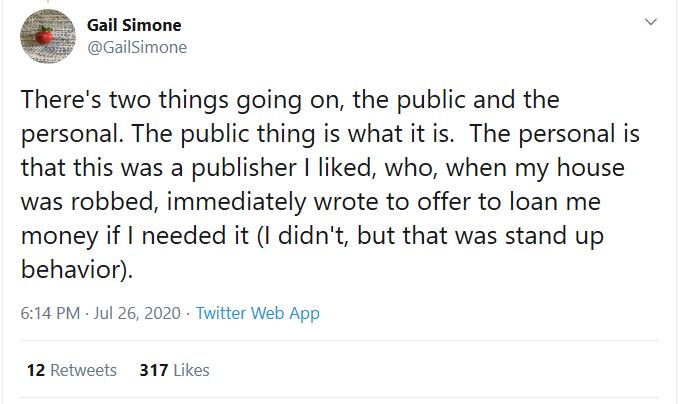The height and width of the screenshot is (404, 679).
Task: Open the 6:14 PM timestamp permalink
Action: point(50,314)
